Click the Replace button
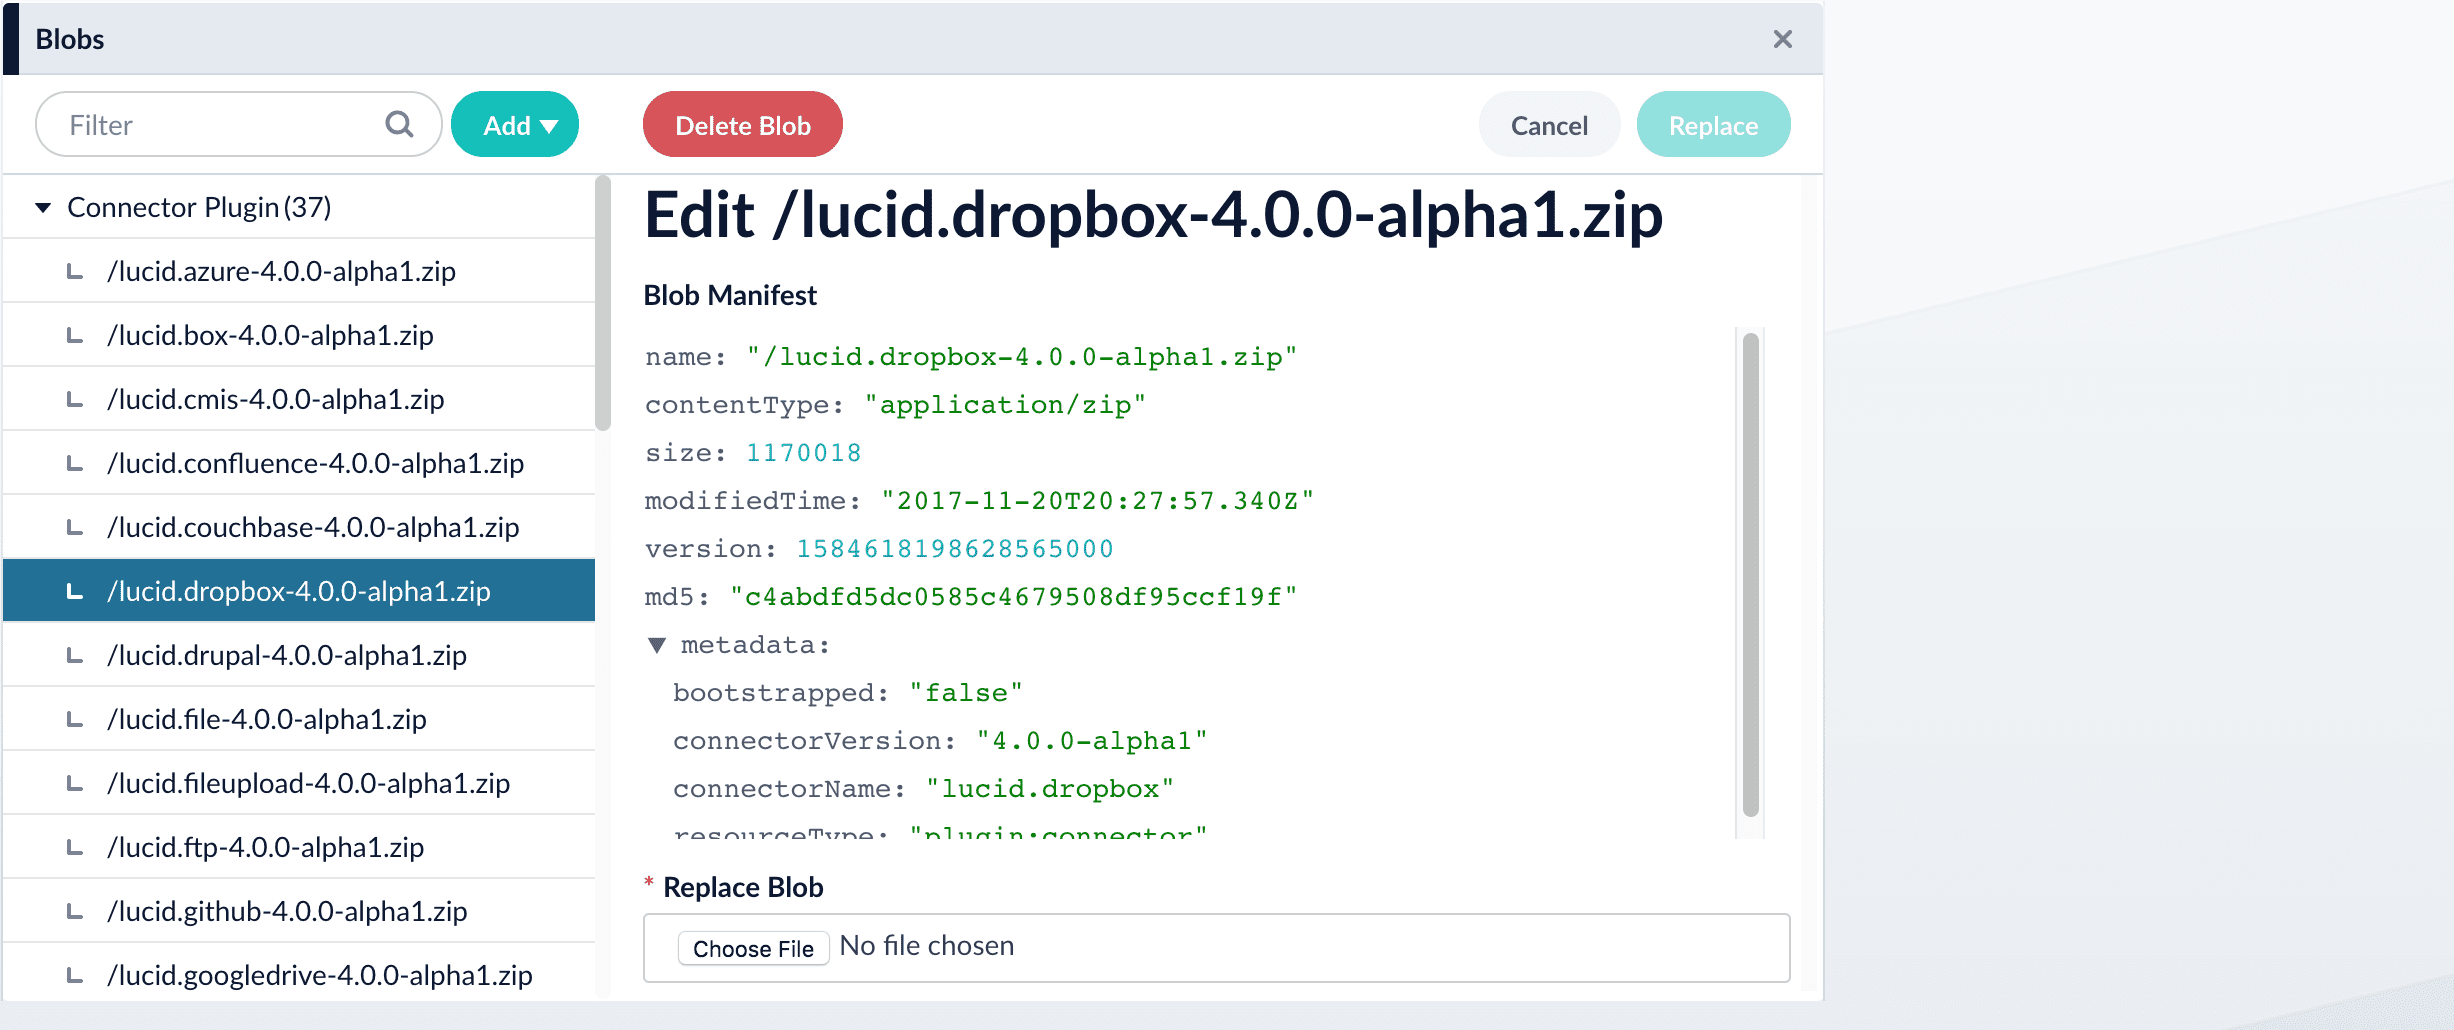The image size is (2454, 1030). [1713, 124]
